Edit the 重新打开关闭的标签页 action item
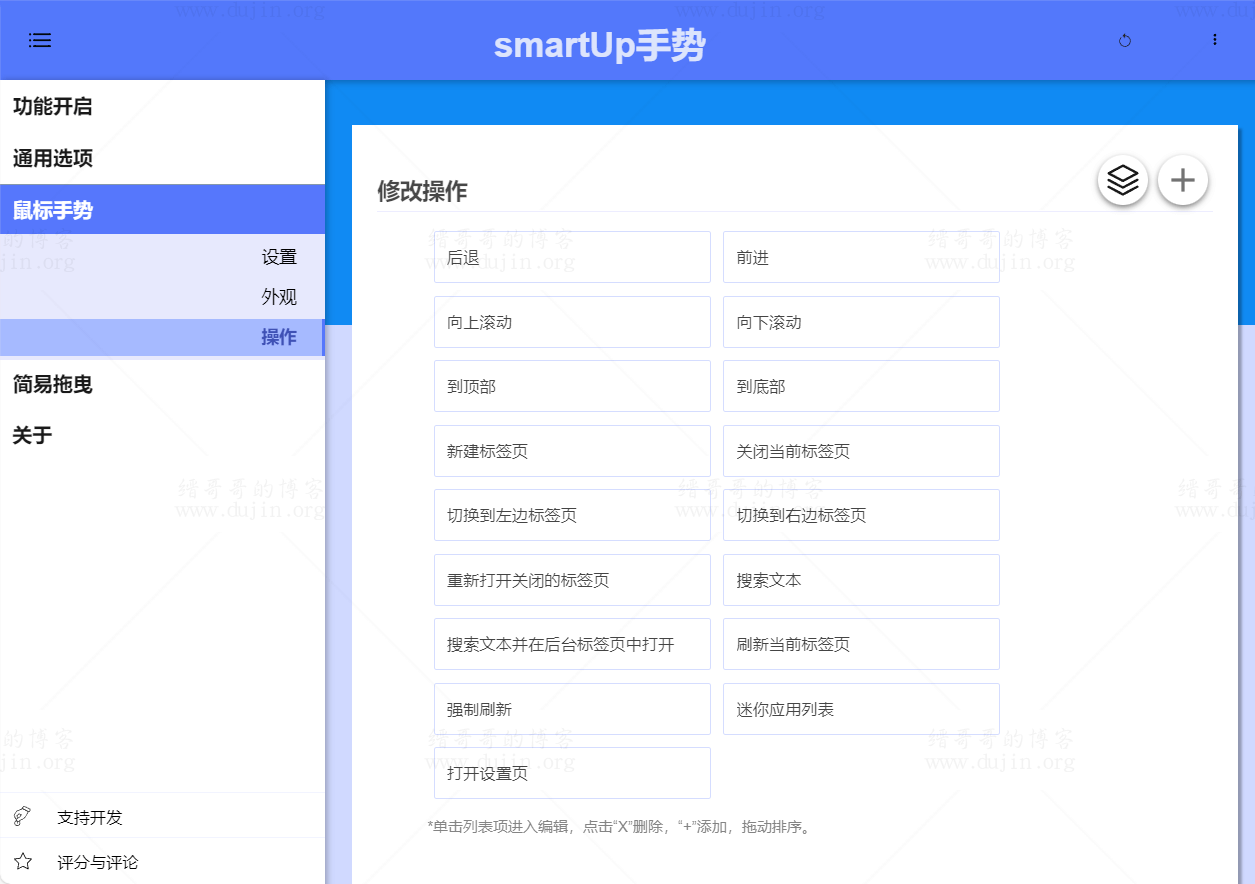Screen dimensions: 1255x884 [x=572, y=580]
